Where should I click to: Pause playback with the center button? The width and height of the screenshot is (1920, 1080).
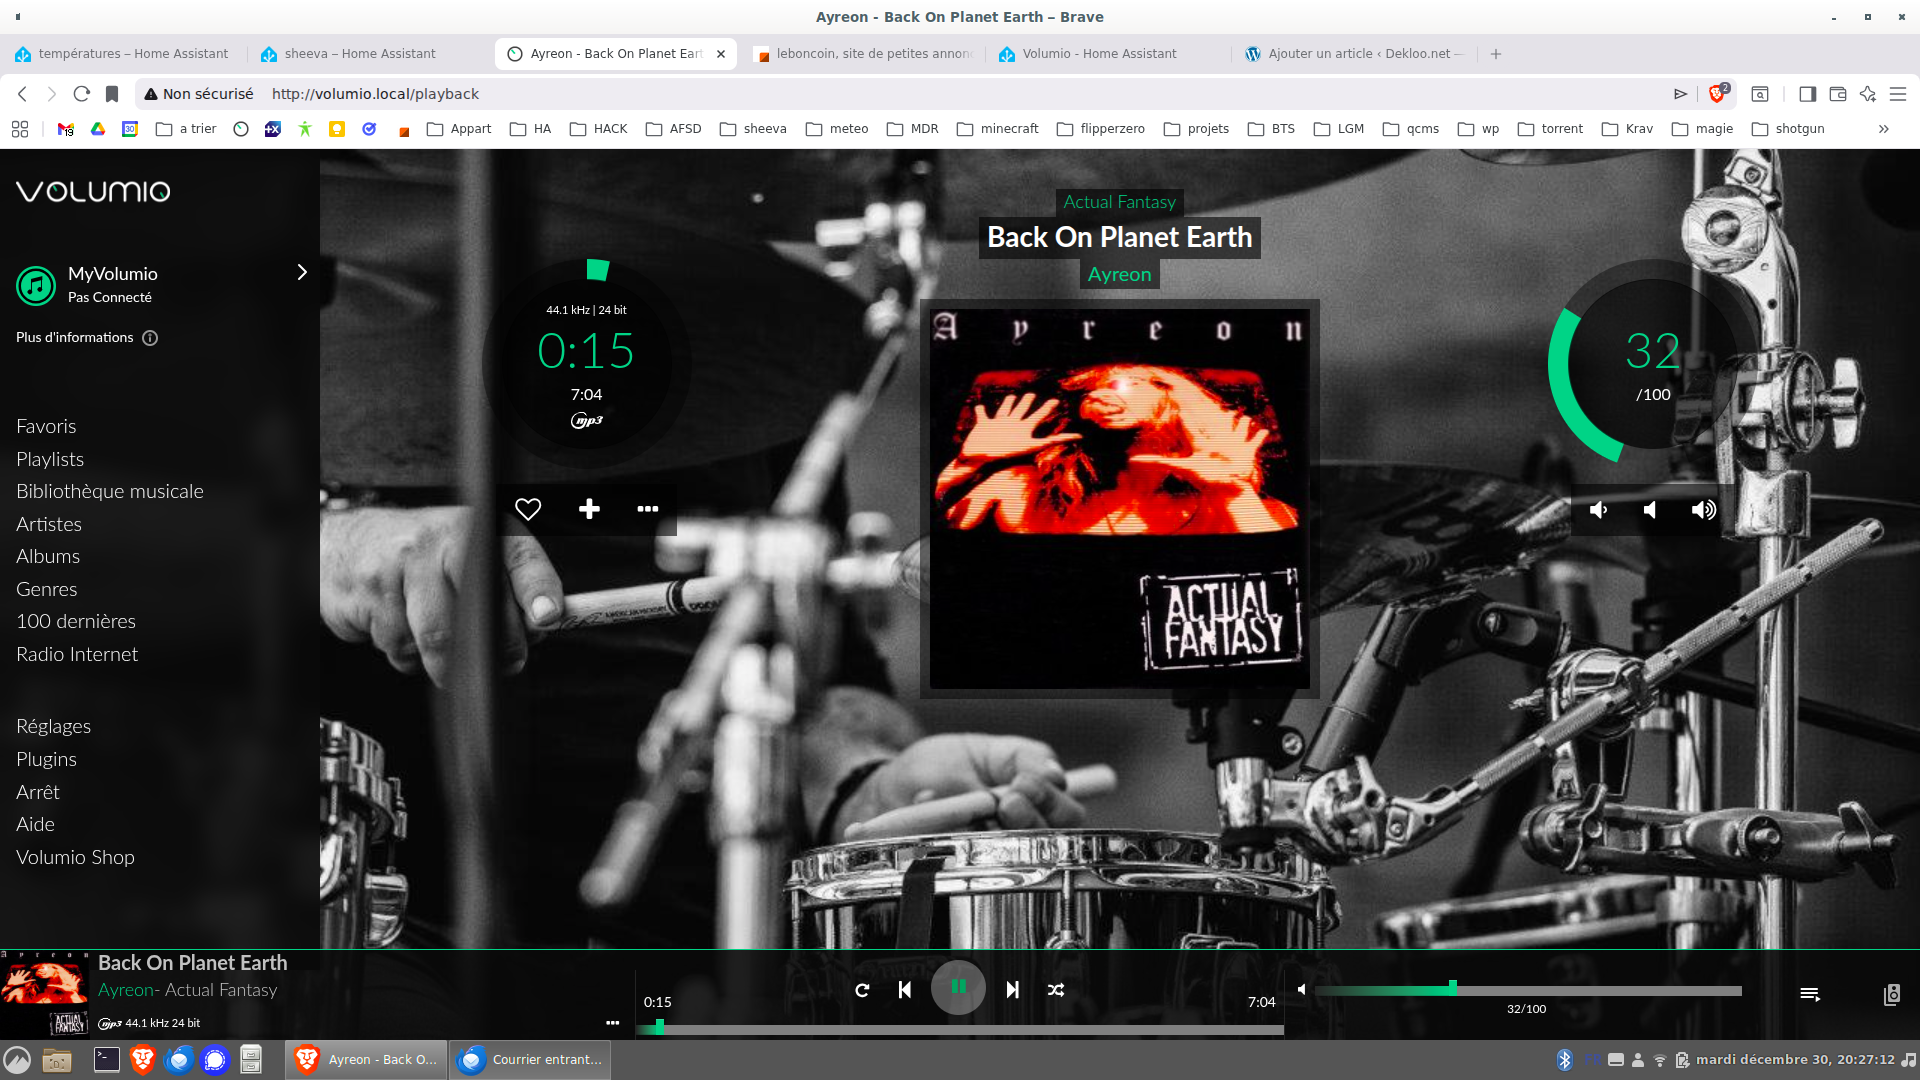point(958,988)
